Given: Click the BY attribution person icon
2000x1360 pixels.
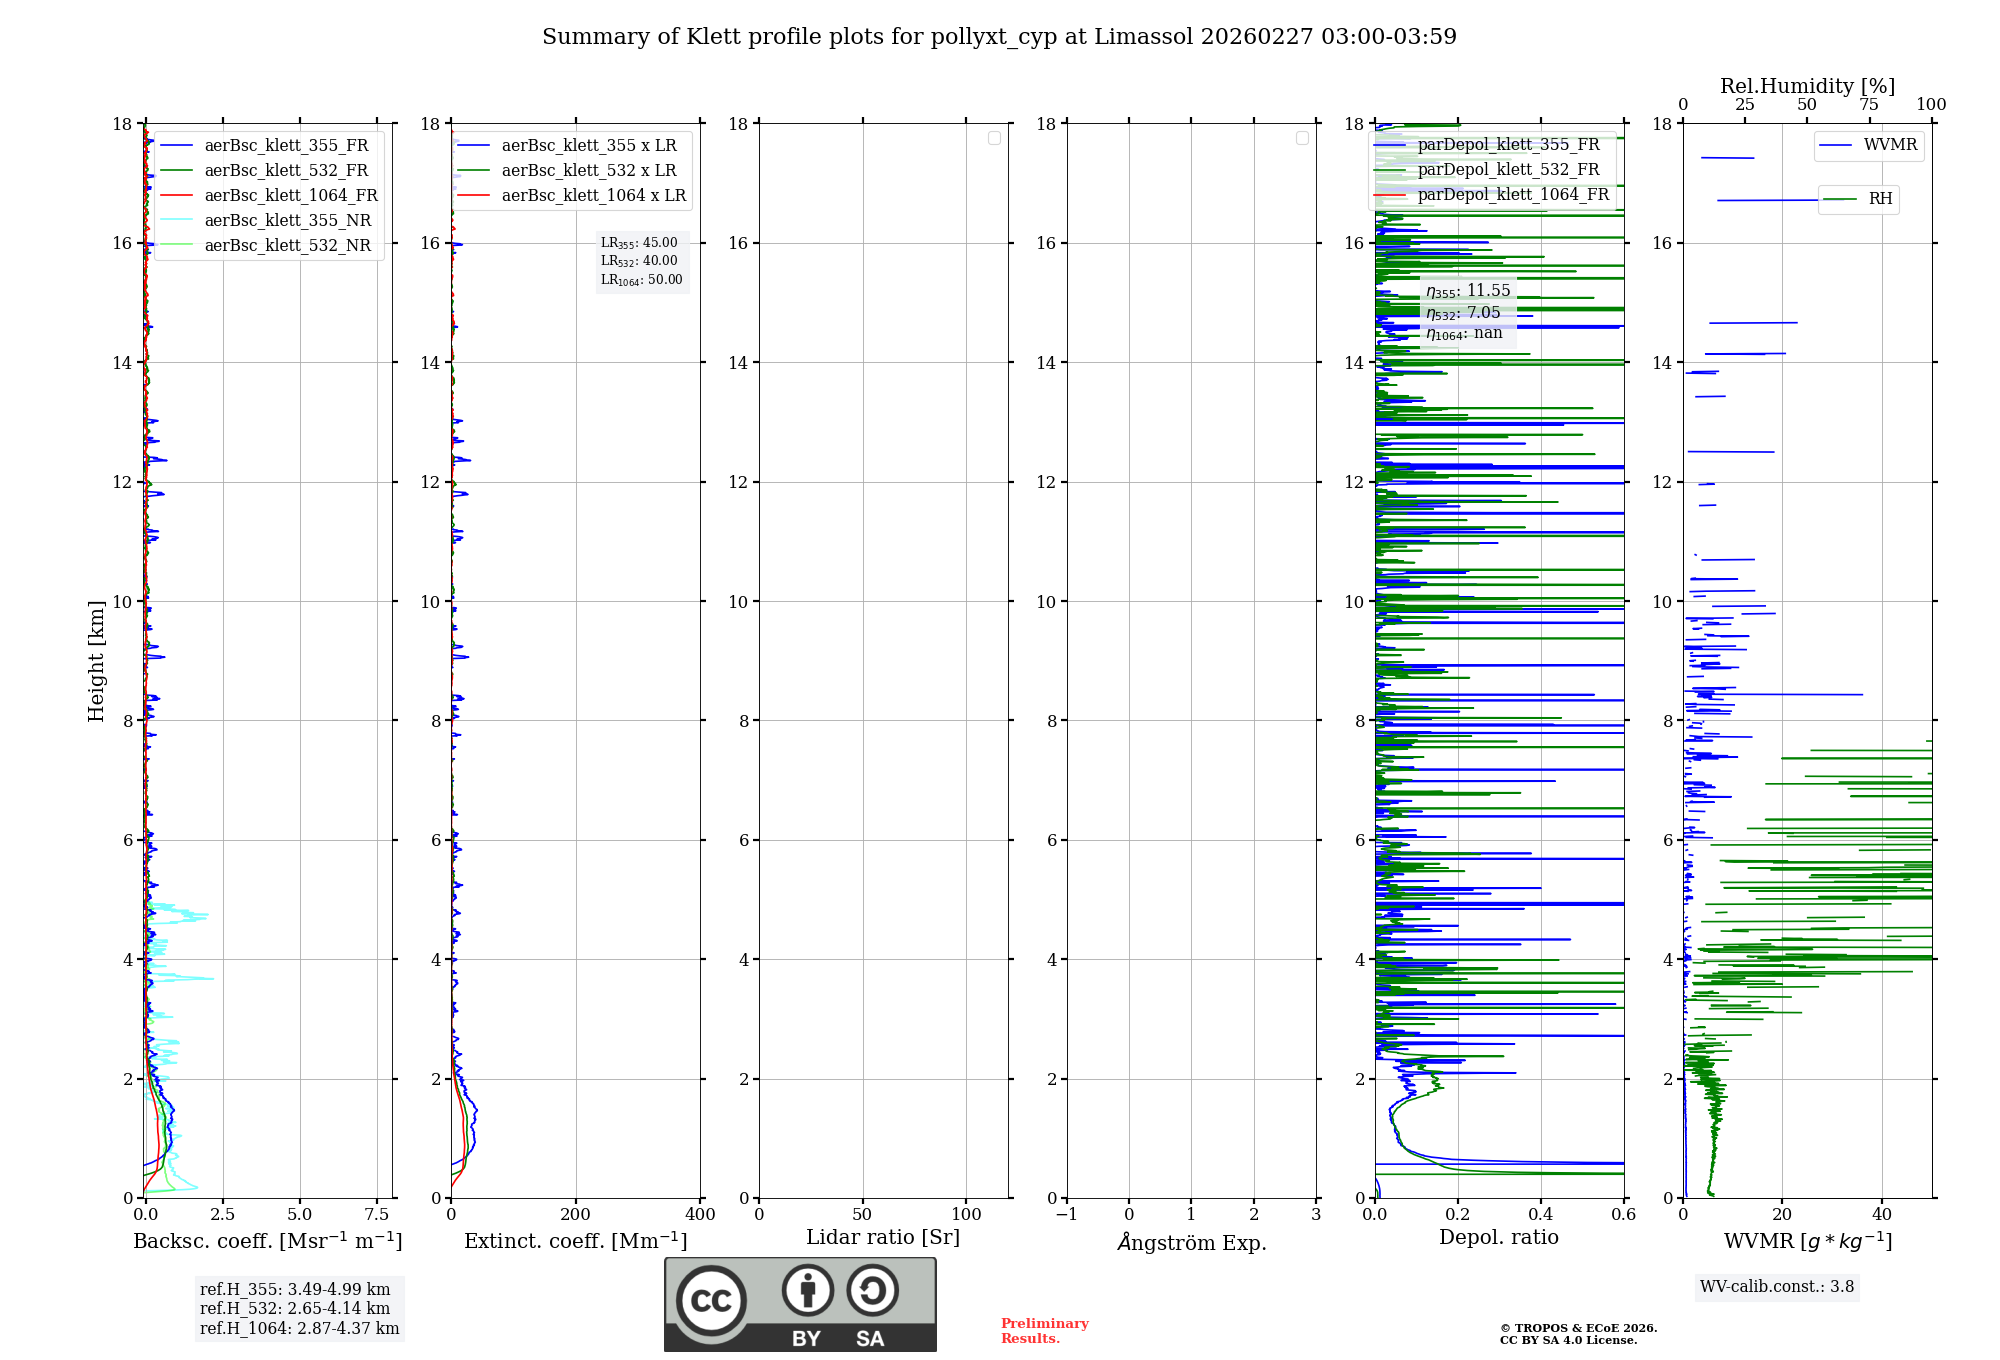Looking at the screenshot, I should 807,1290.
